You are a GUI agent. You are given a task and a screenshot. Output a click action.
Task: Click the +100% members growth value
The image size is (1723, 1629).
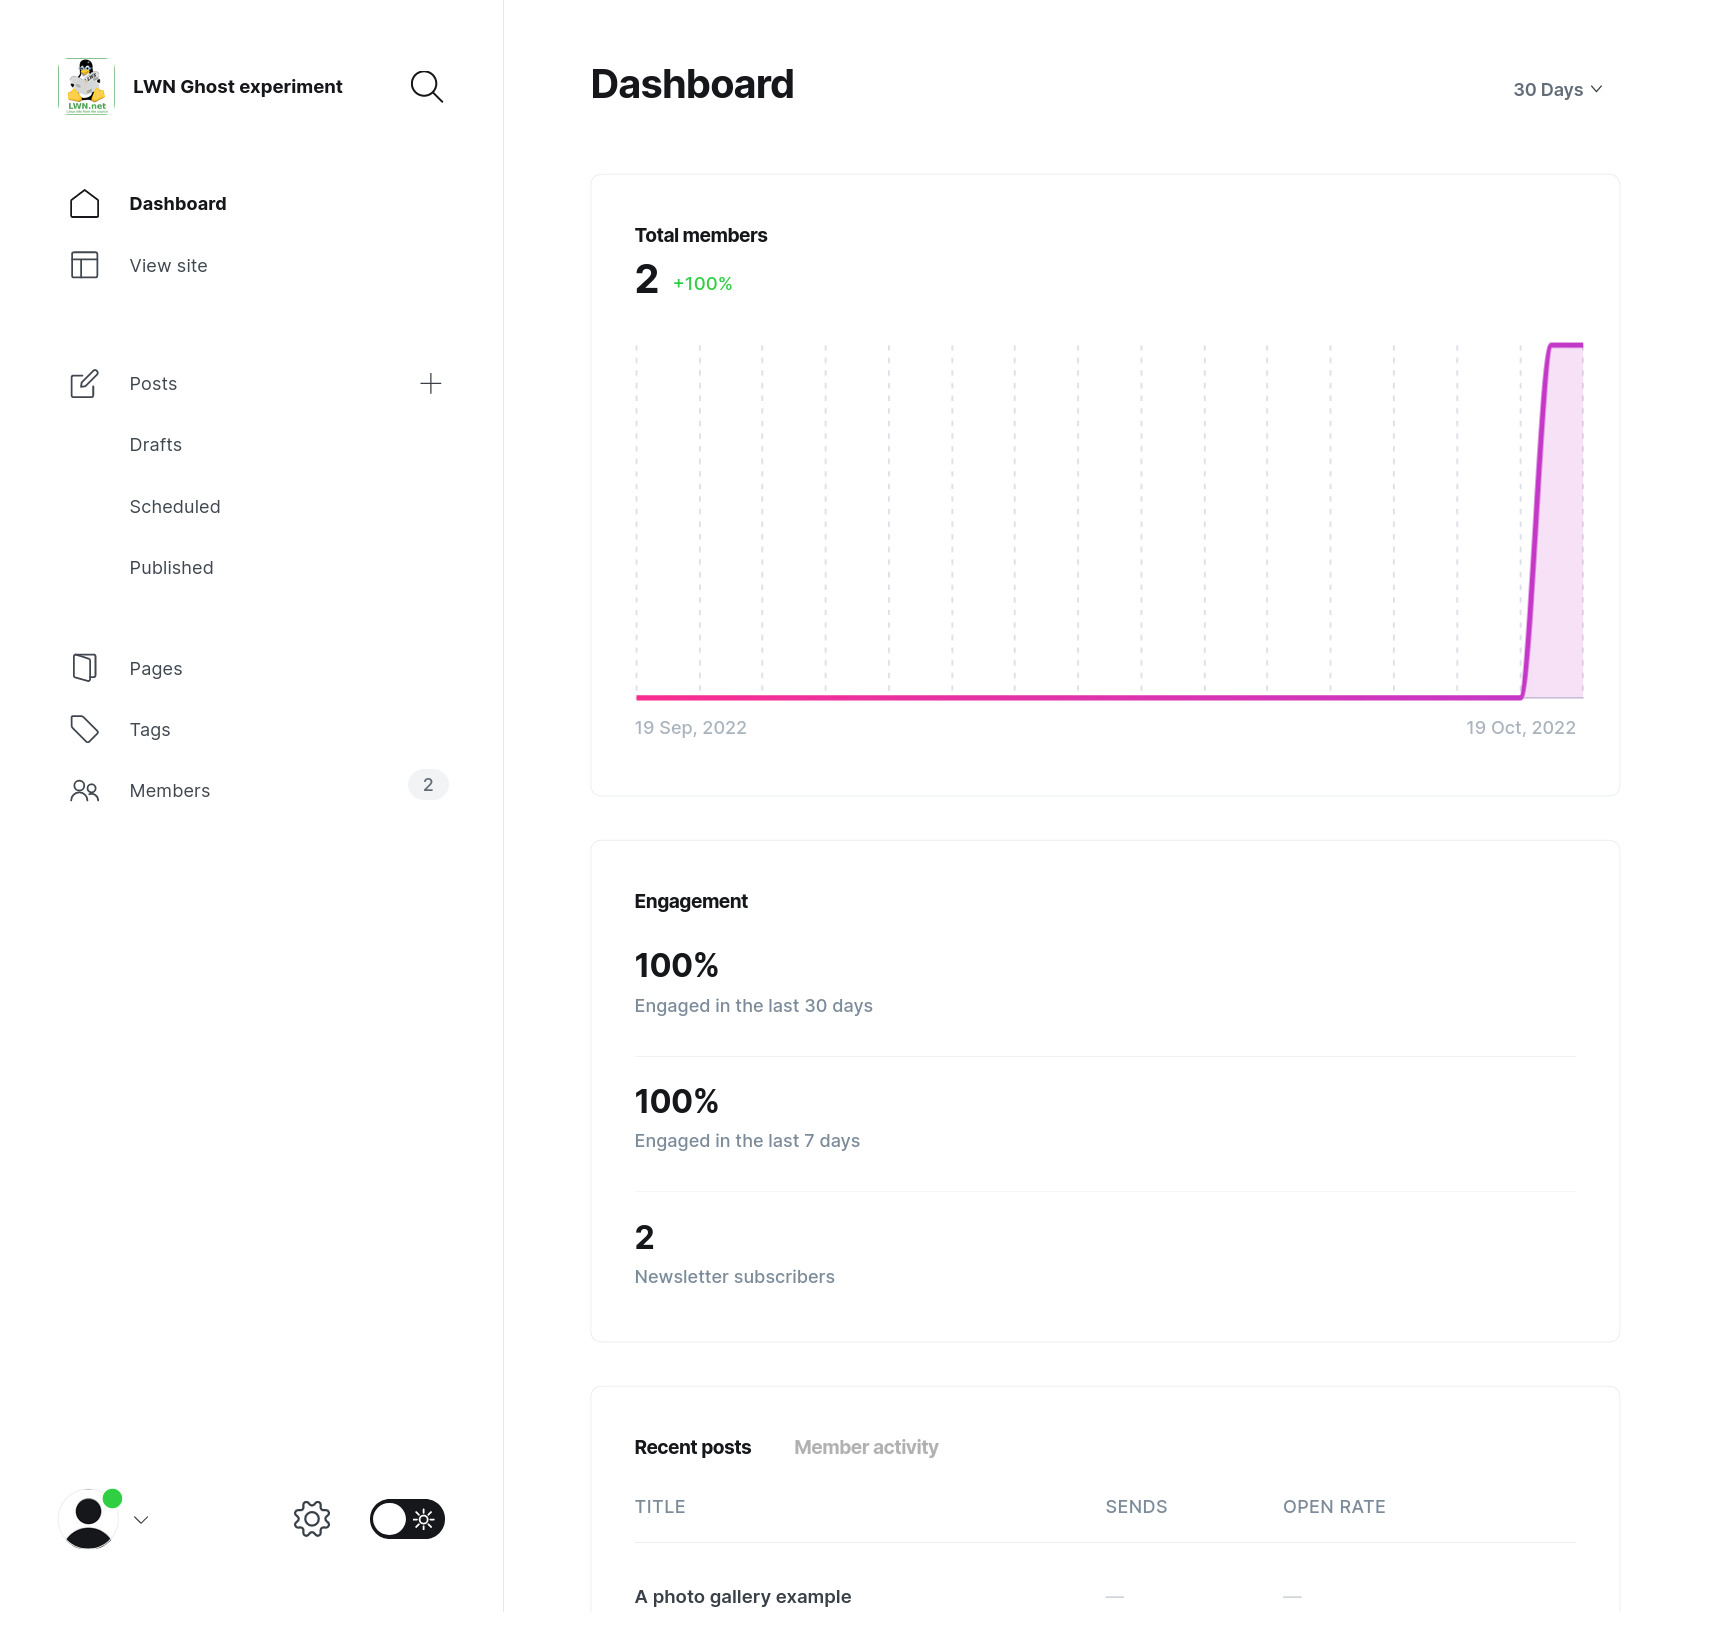(x=703, y=284)
